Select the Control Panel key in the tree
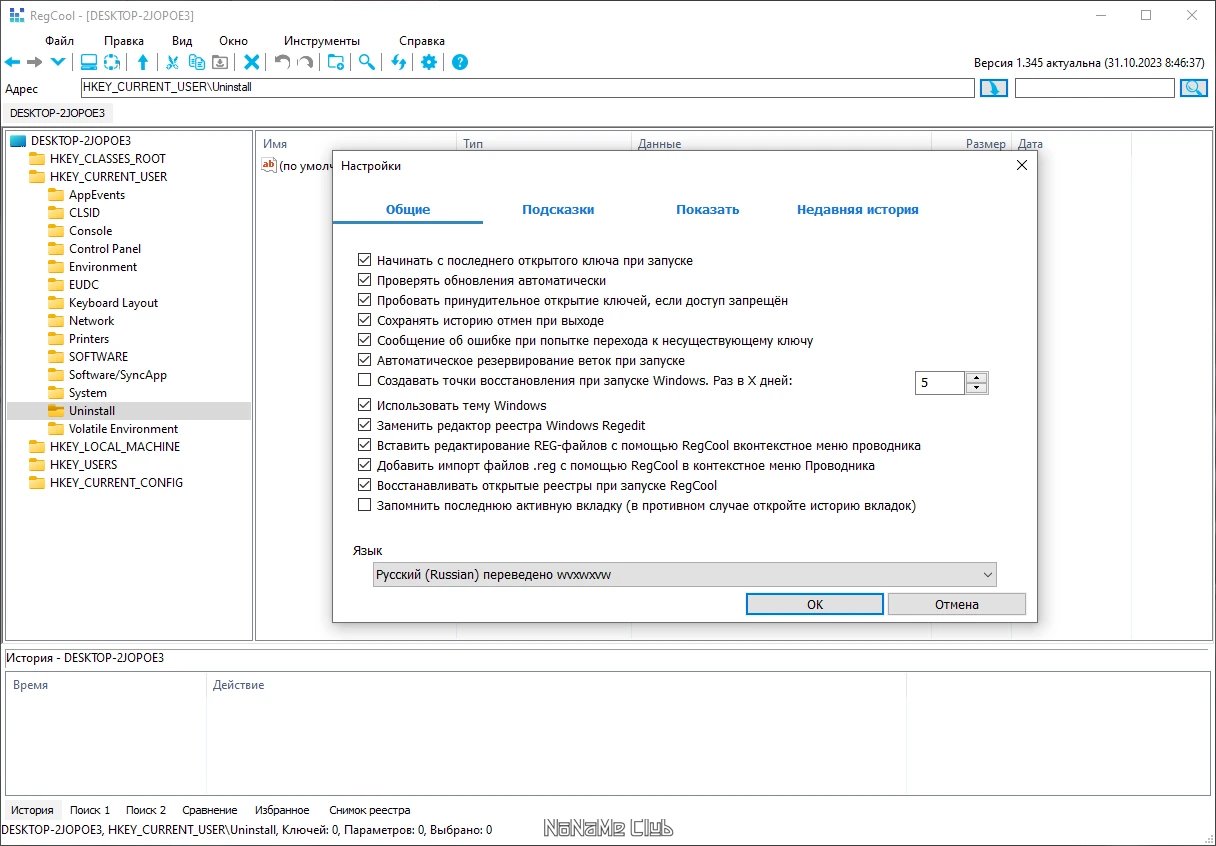 [x=105, y=249]
